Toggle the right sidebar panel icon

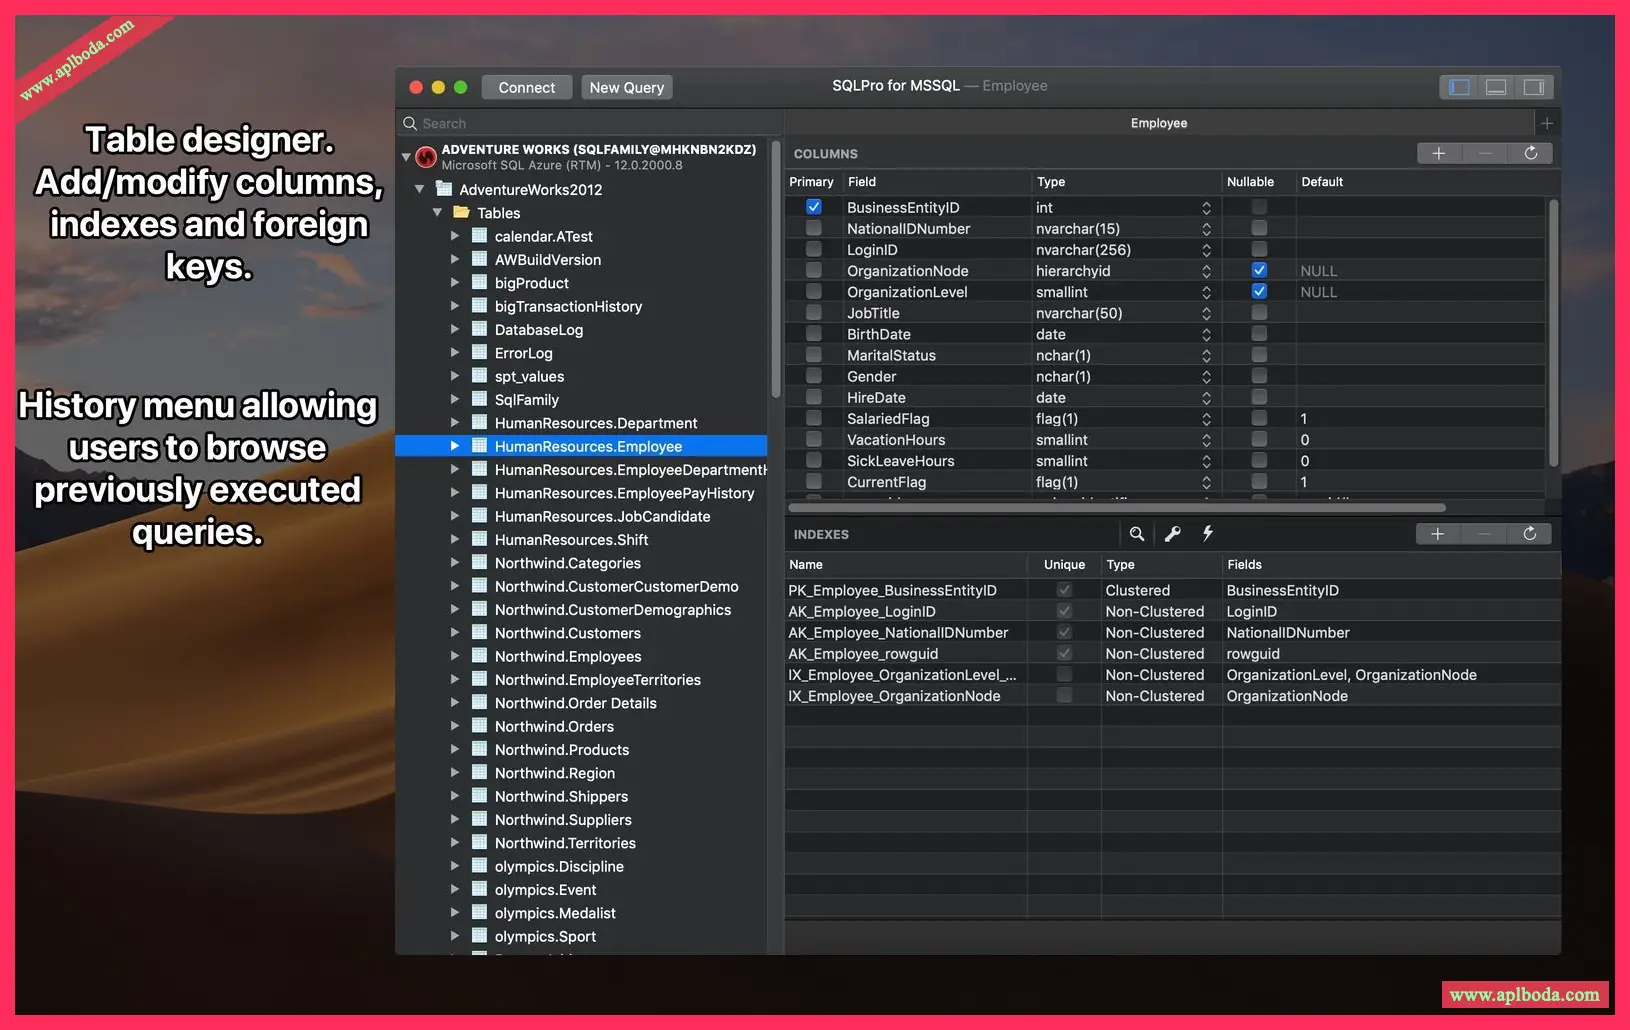(x=1533, y=87)
